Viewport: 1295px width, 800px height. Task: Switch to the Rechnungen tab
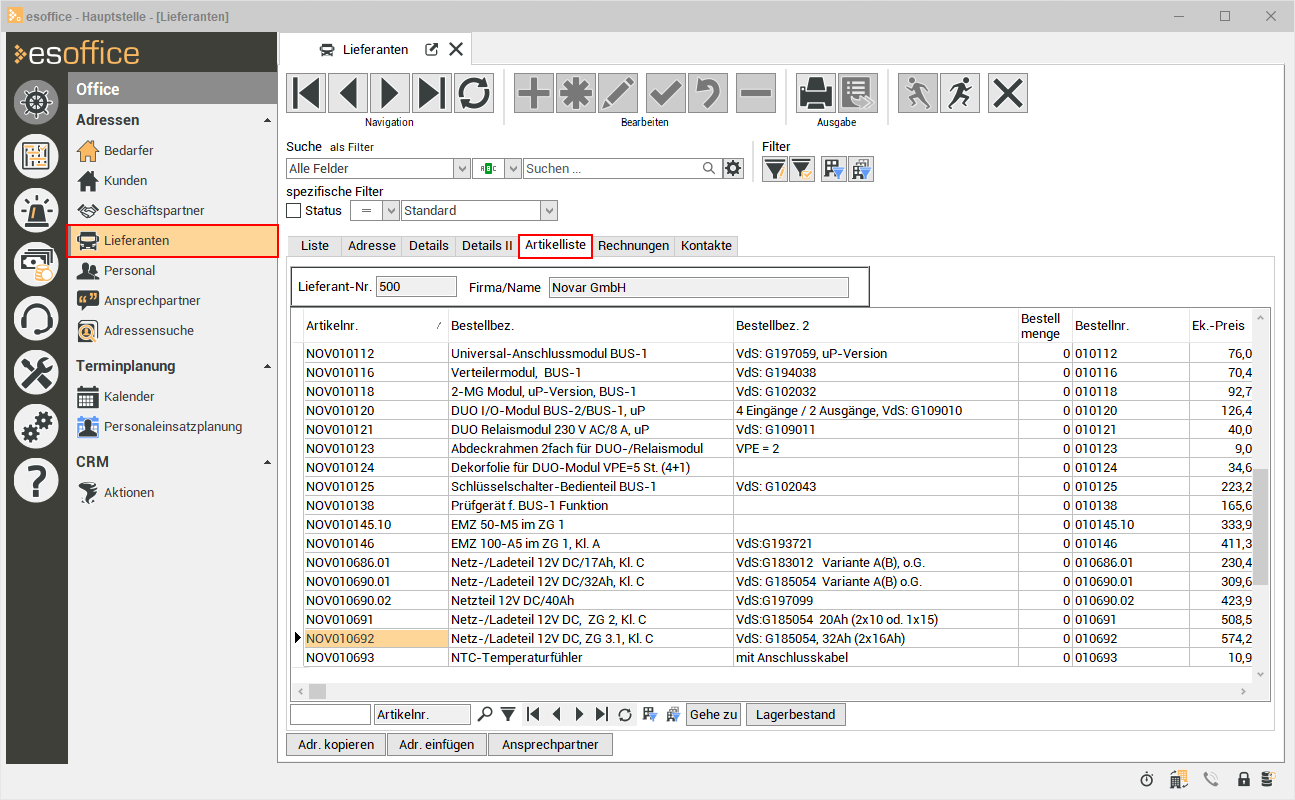point(634,246)
